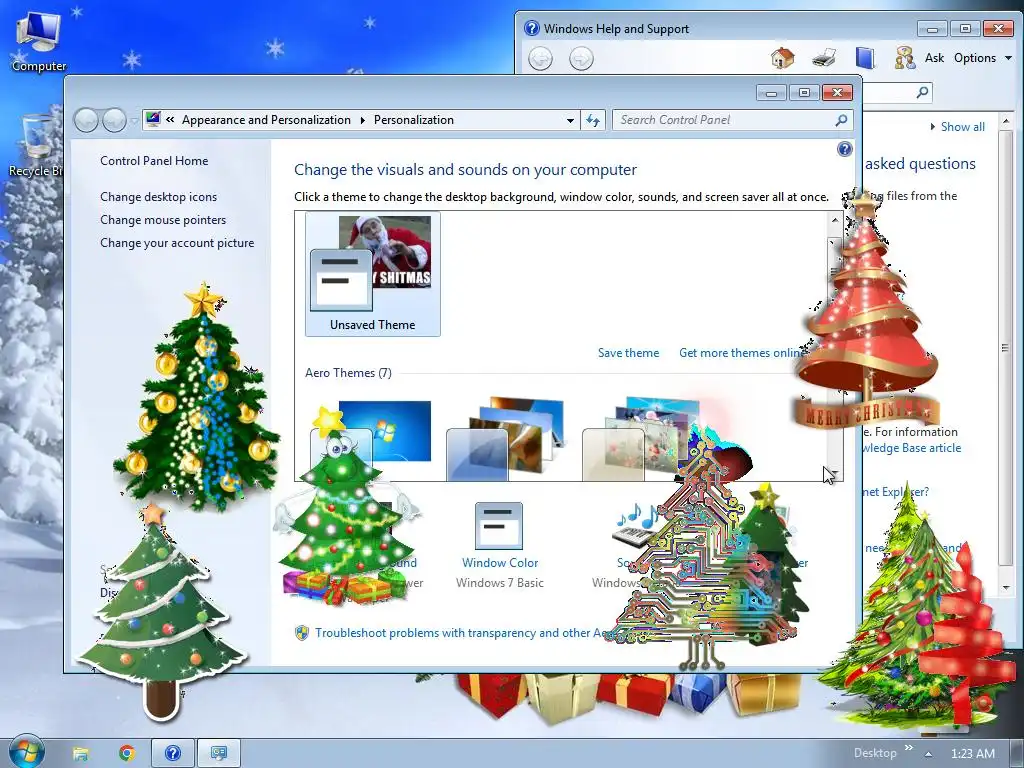Expand the Desktop toolbar chevron on taskbar
This screenshot has height=768, width=1024.
click(x=908, y=748)
